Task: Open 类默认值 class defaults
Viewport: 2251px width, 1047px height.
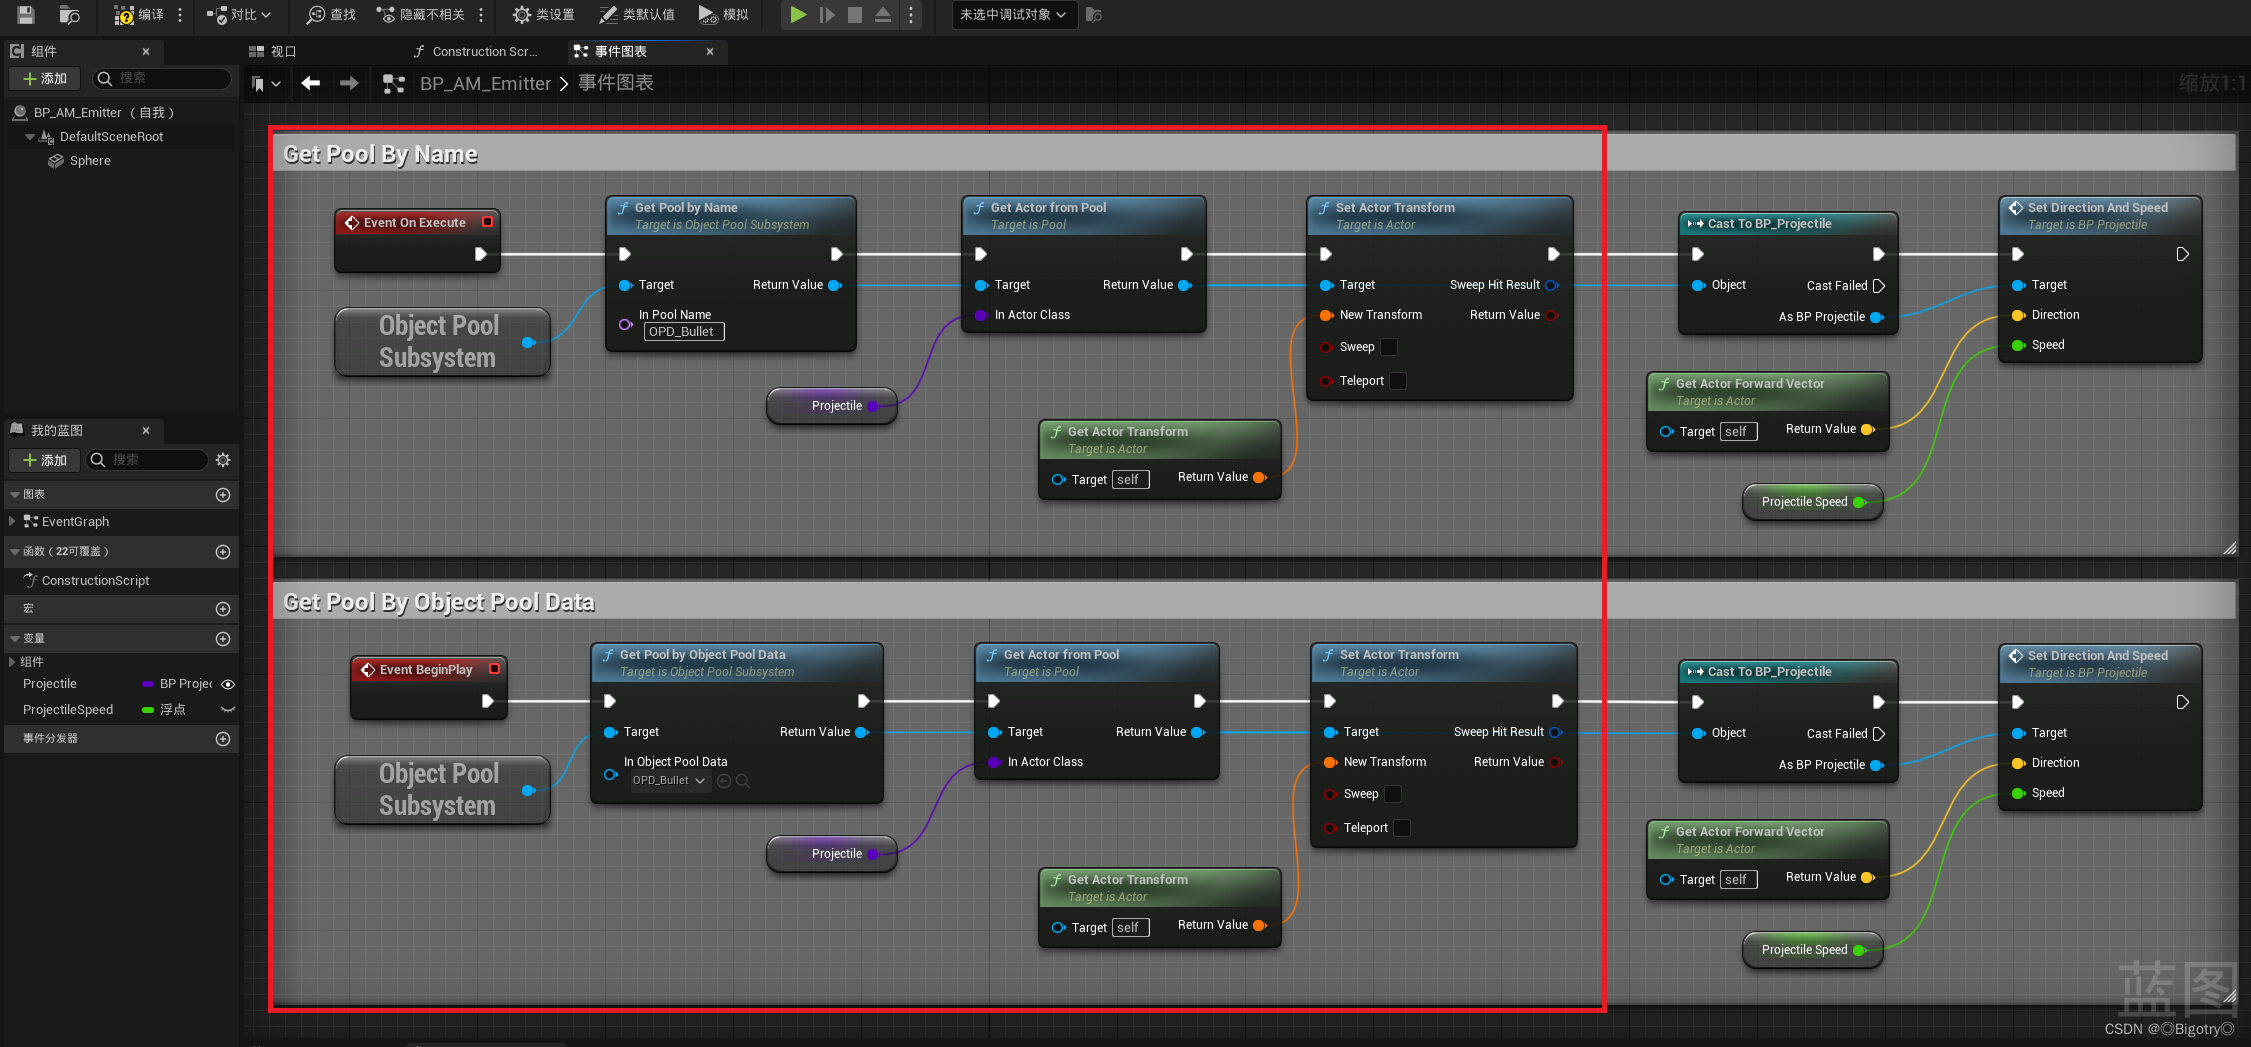Action: click(x=637, y=14)
